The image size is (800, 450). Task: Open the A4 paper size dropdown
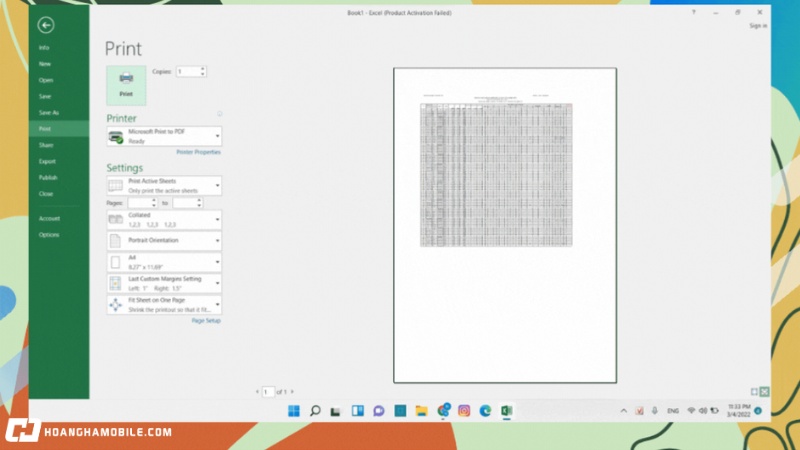(x=164, y=262)
